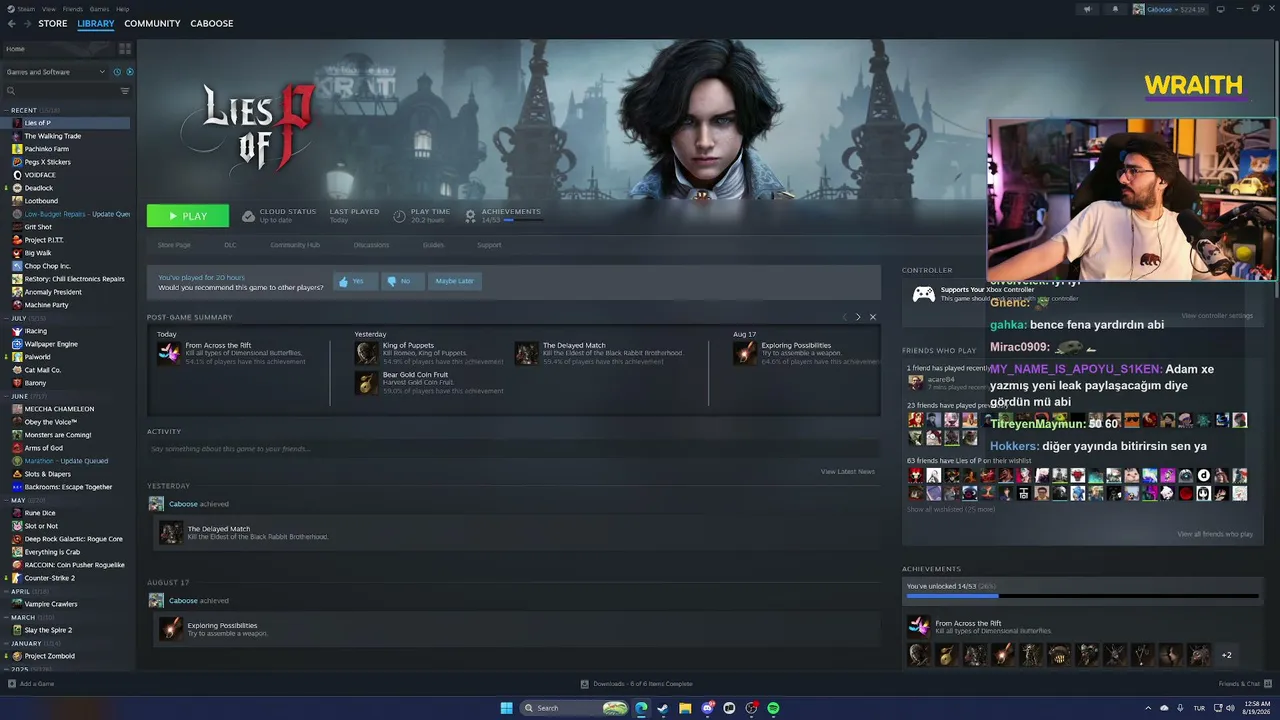Open King of Puppets achievement icon

[367, 353]
